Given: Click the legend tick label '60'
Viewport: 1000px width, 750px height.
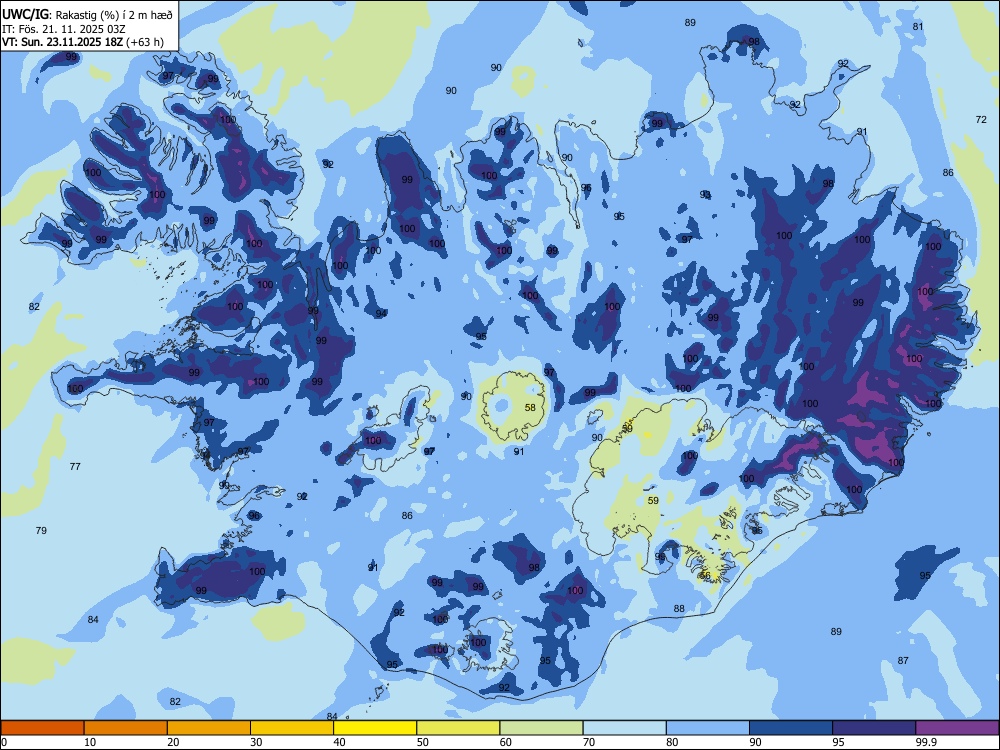Looking at the screenshot, I should [x=506, y=742].
